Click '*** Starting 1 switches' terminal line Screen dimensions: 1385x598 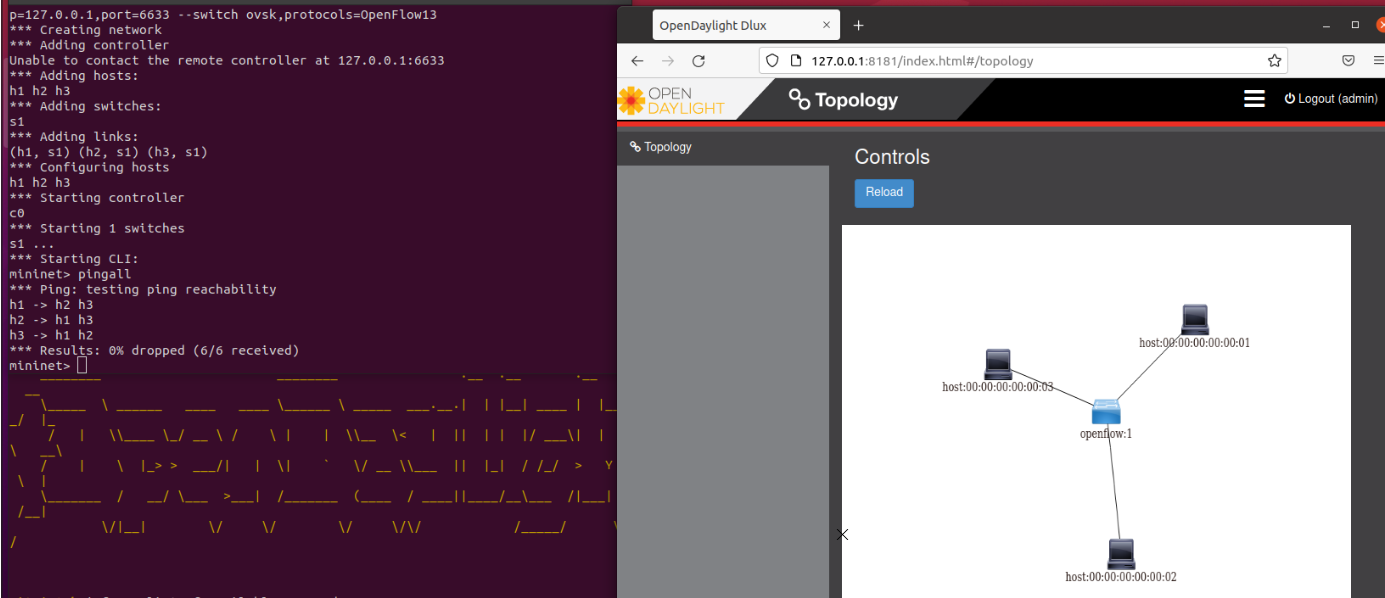click(97, 228)
